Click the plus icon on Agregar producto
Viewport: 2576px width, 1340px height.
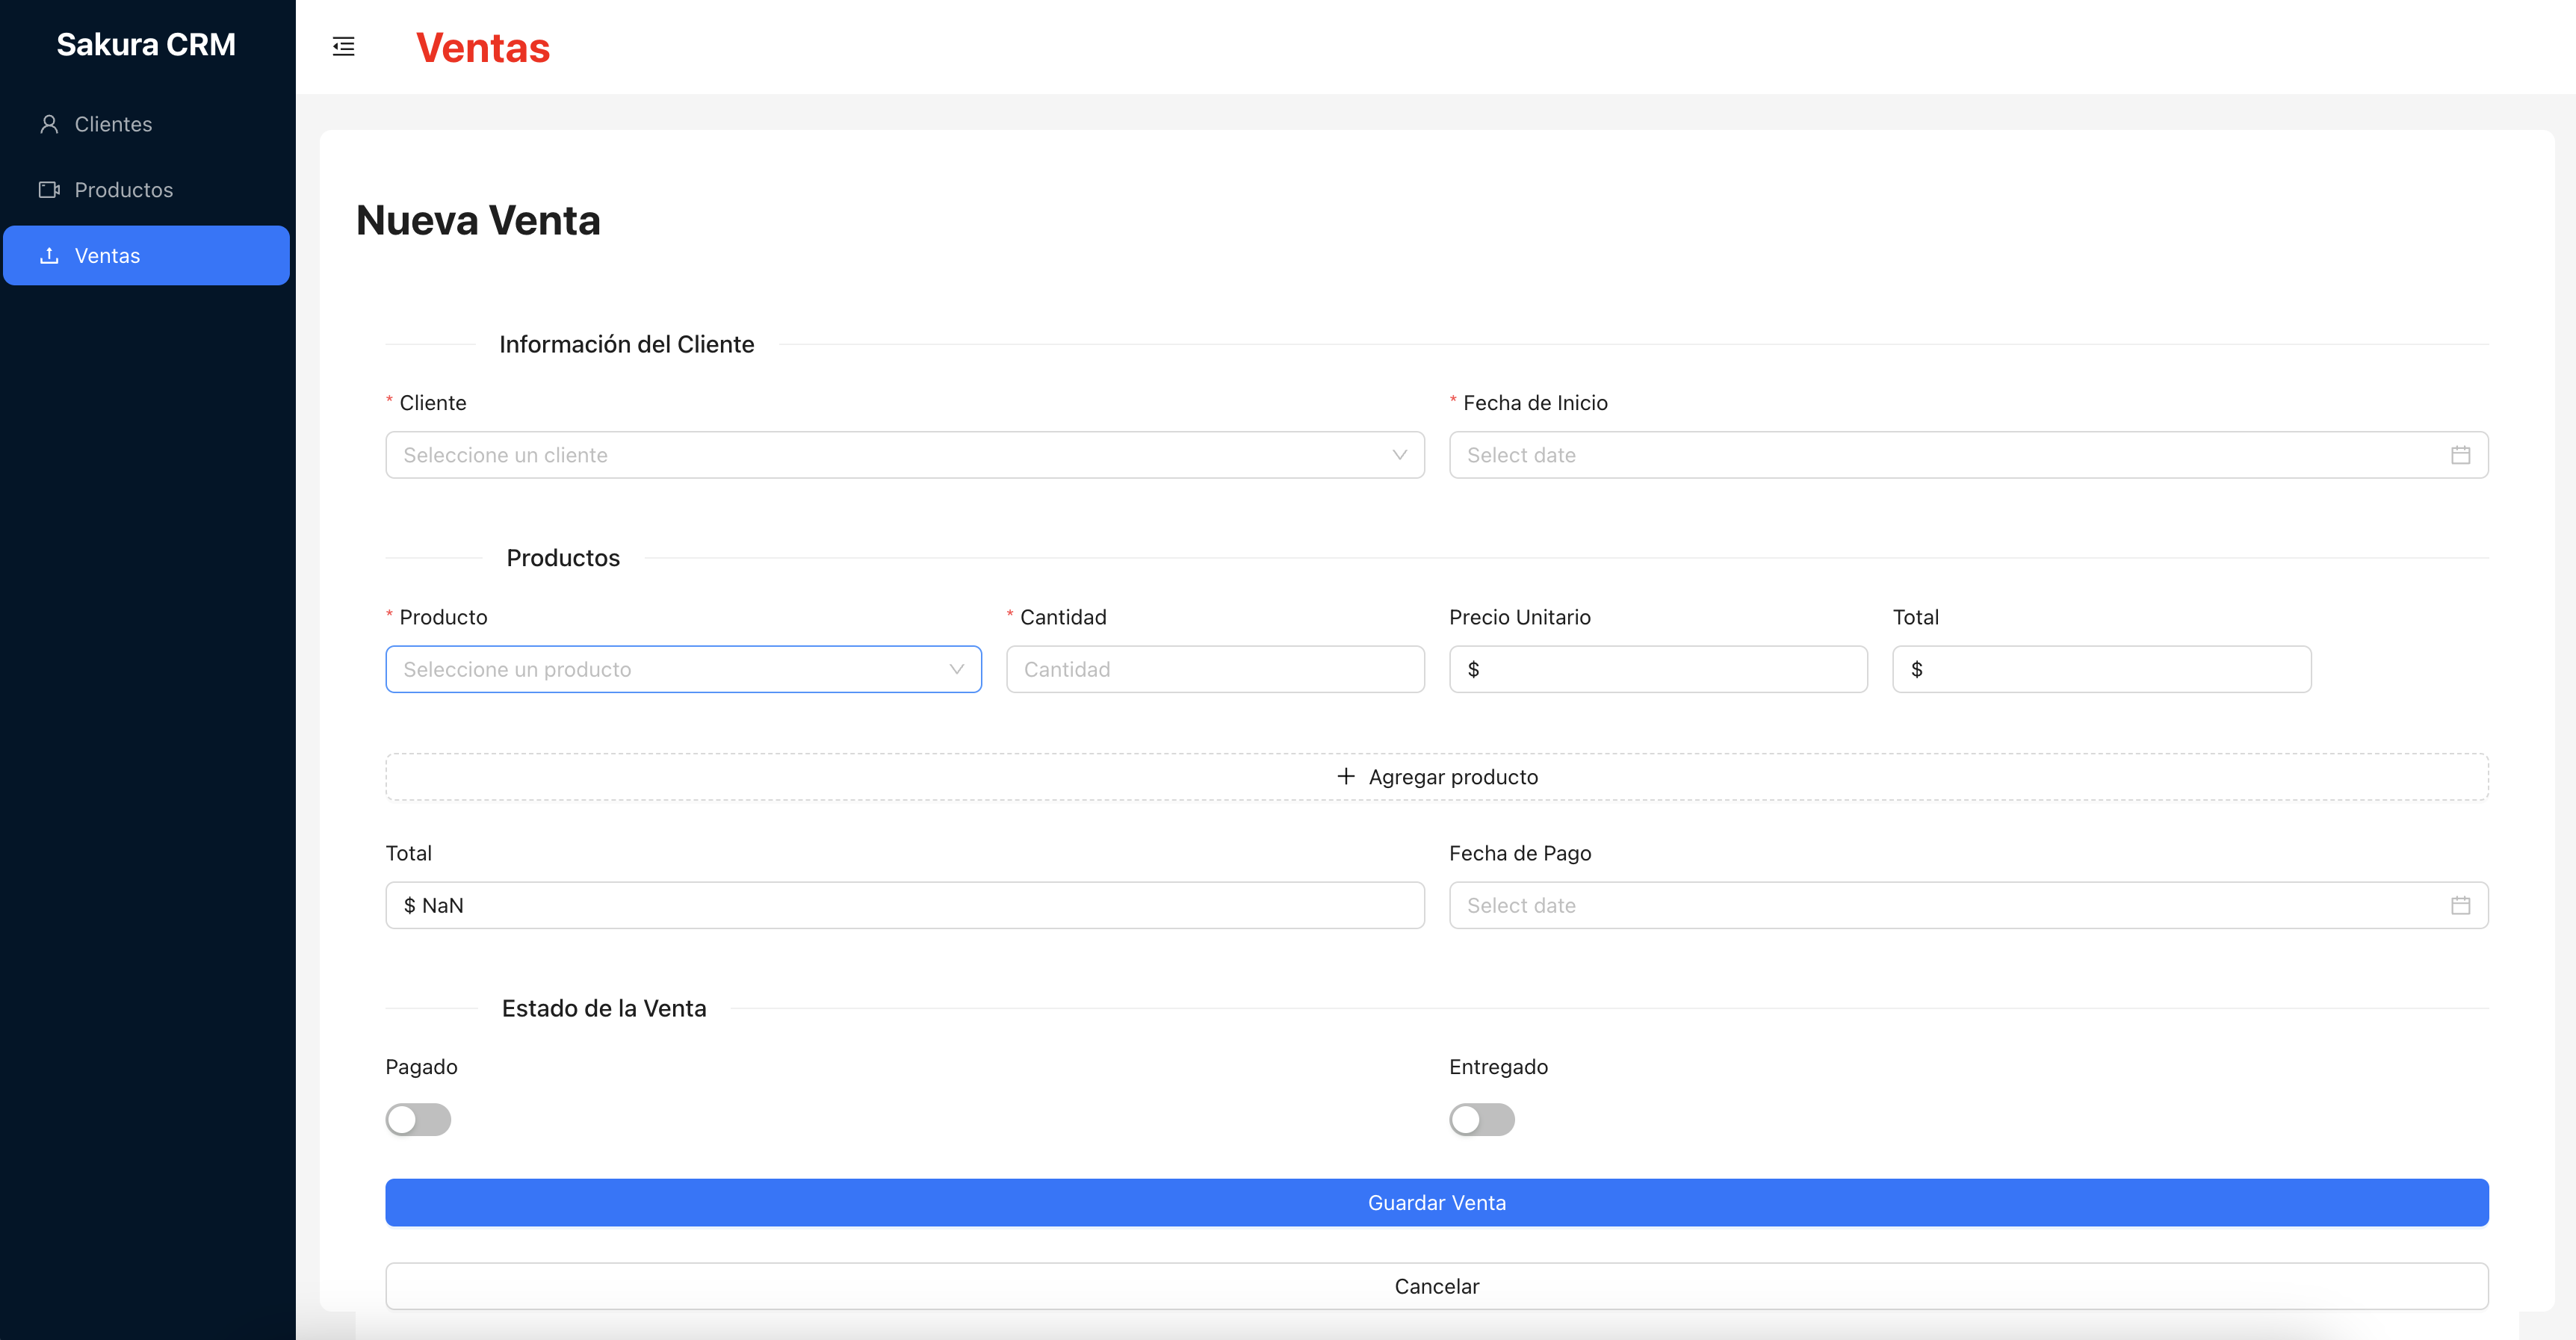(1346, 777)
